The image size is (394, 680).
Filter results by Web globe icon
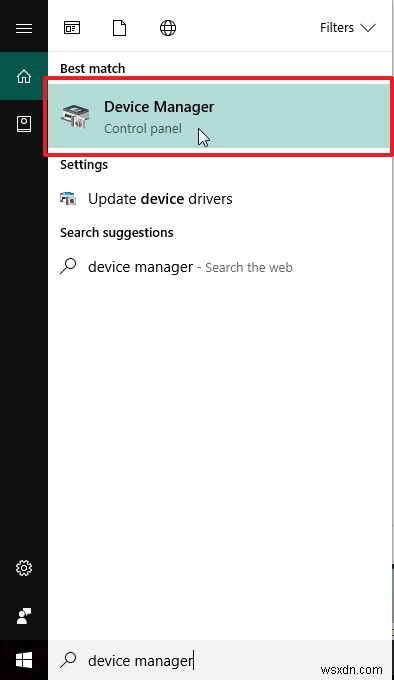(x=168, y=28)
